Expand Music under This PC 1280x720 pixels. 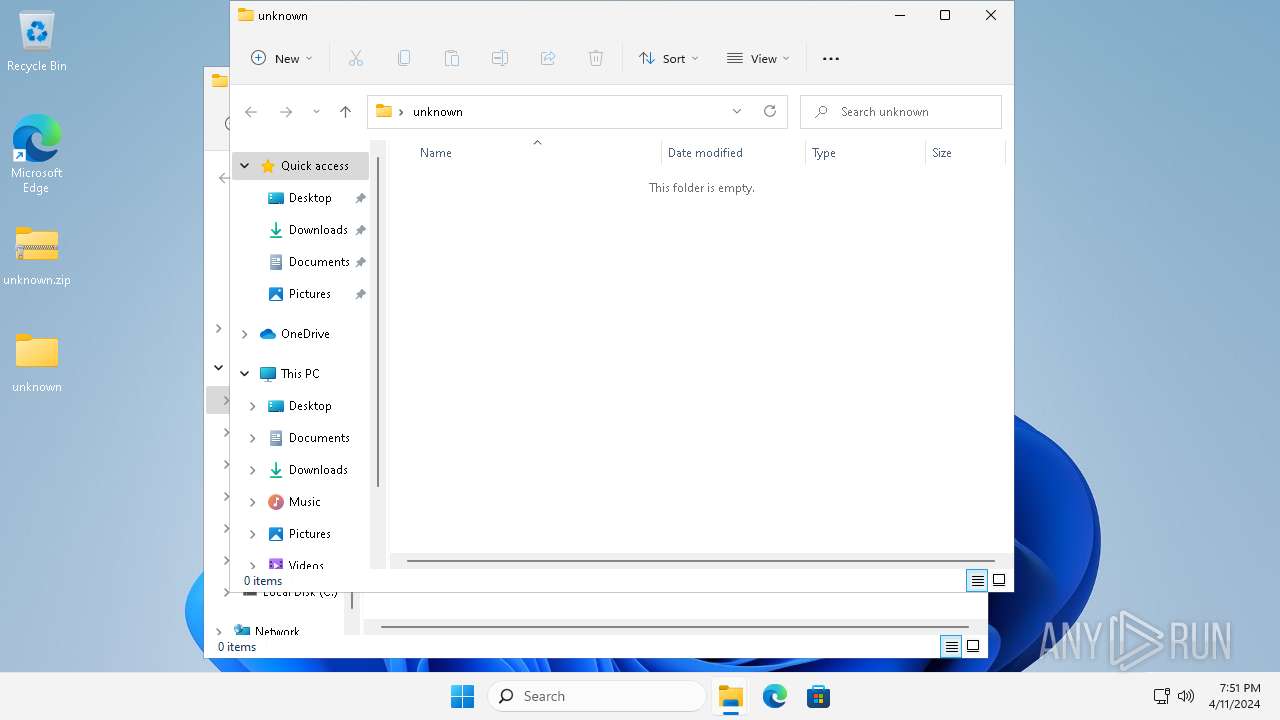pos(252,502)
